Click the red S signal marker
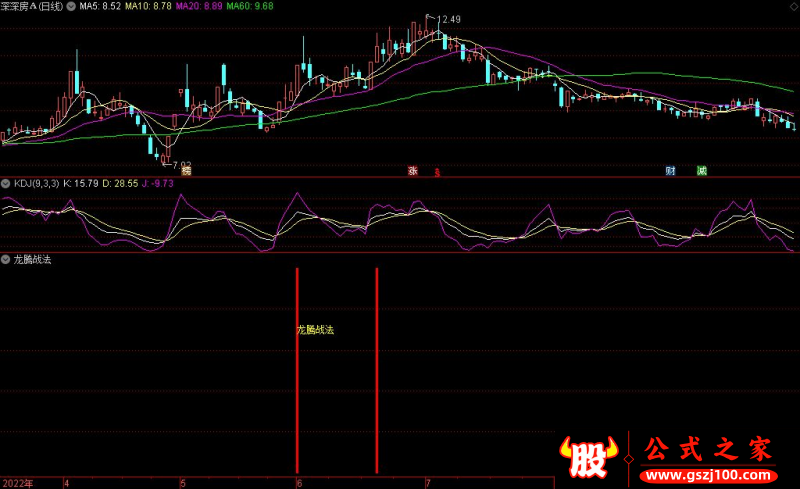The width and height of the screenshot is (800, 489). pyautogui.click(x=437, y=172)
